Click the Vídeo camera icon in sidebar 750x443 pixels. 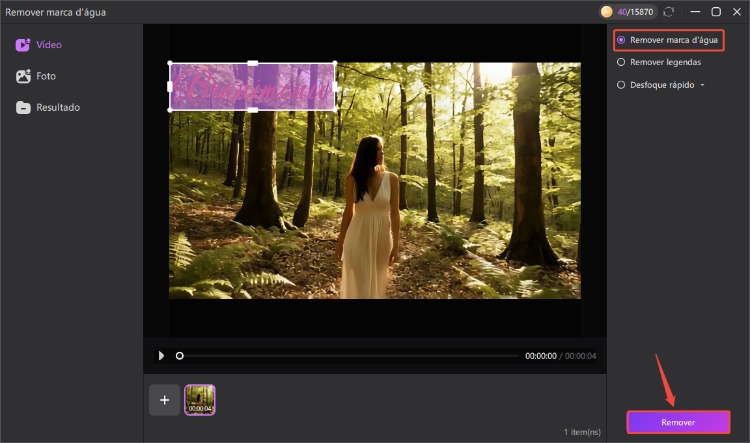[22, 45]
